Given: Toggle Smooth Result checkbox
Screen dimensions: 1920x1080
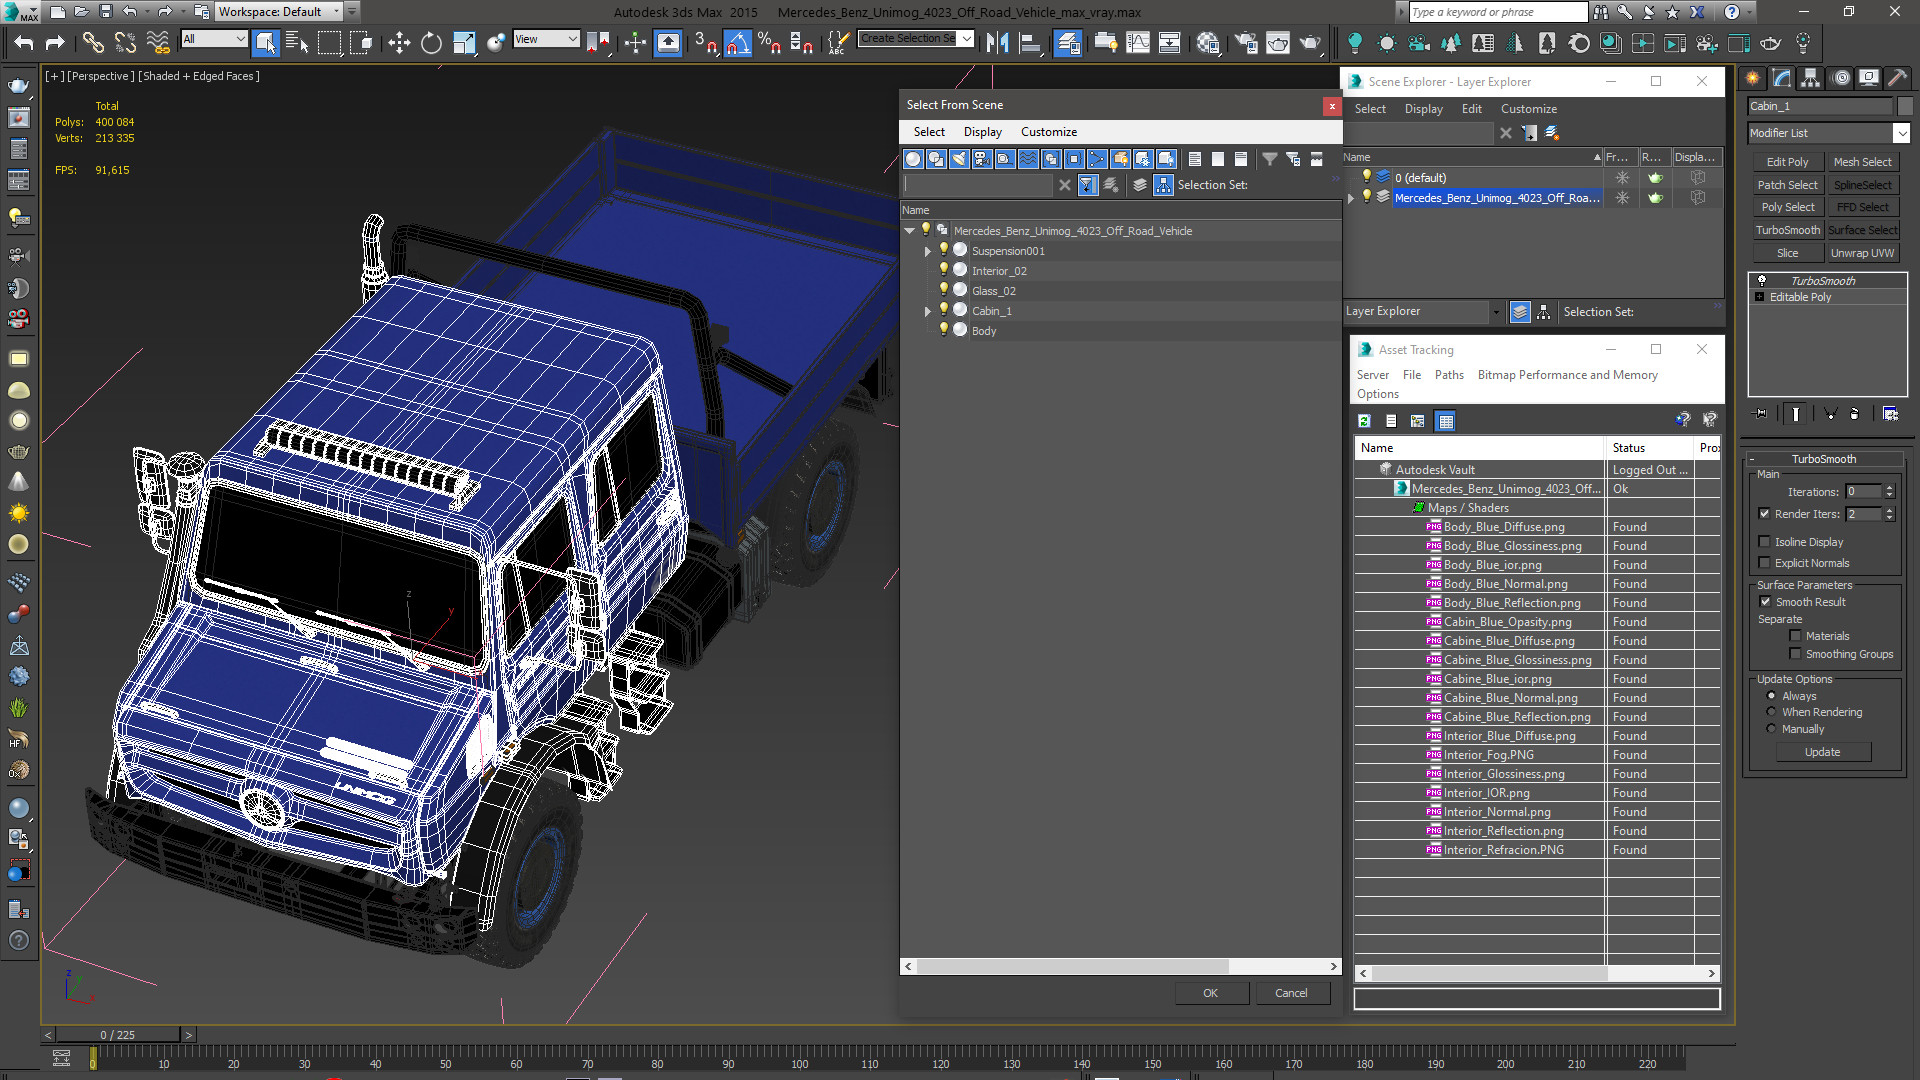Looking at the screenshot, I should pos(1765,602).
